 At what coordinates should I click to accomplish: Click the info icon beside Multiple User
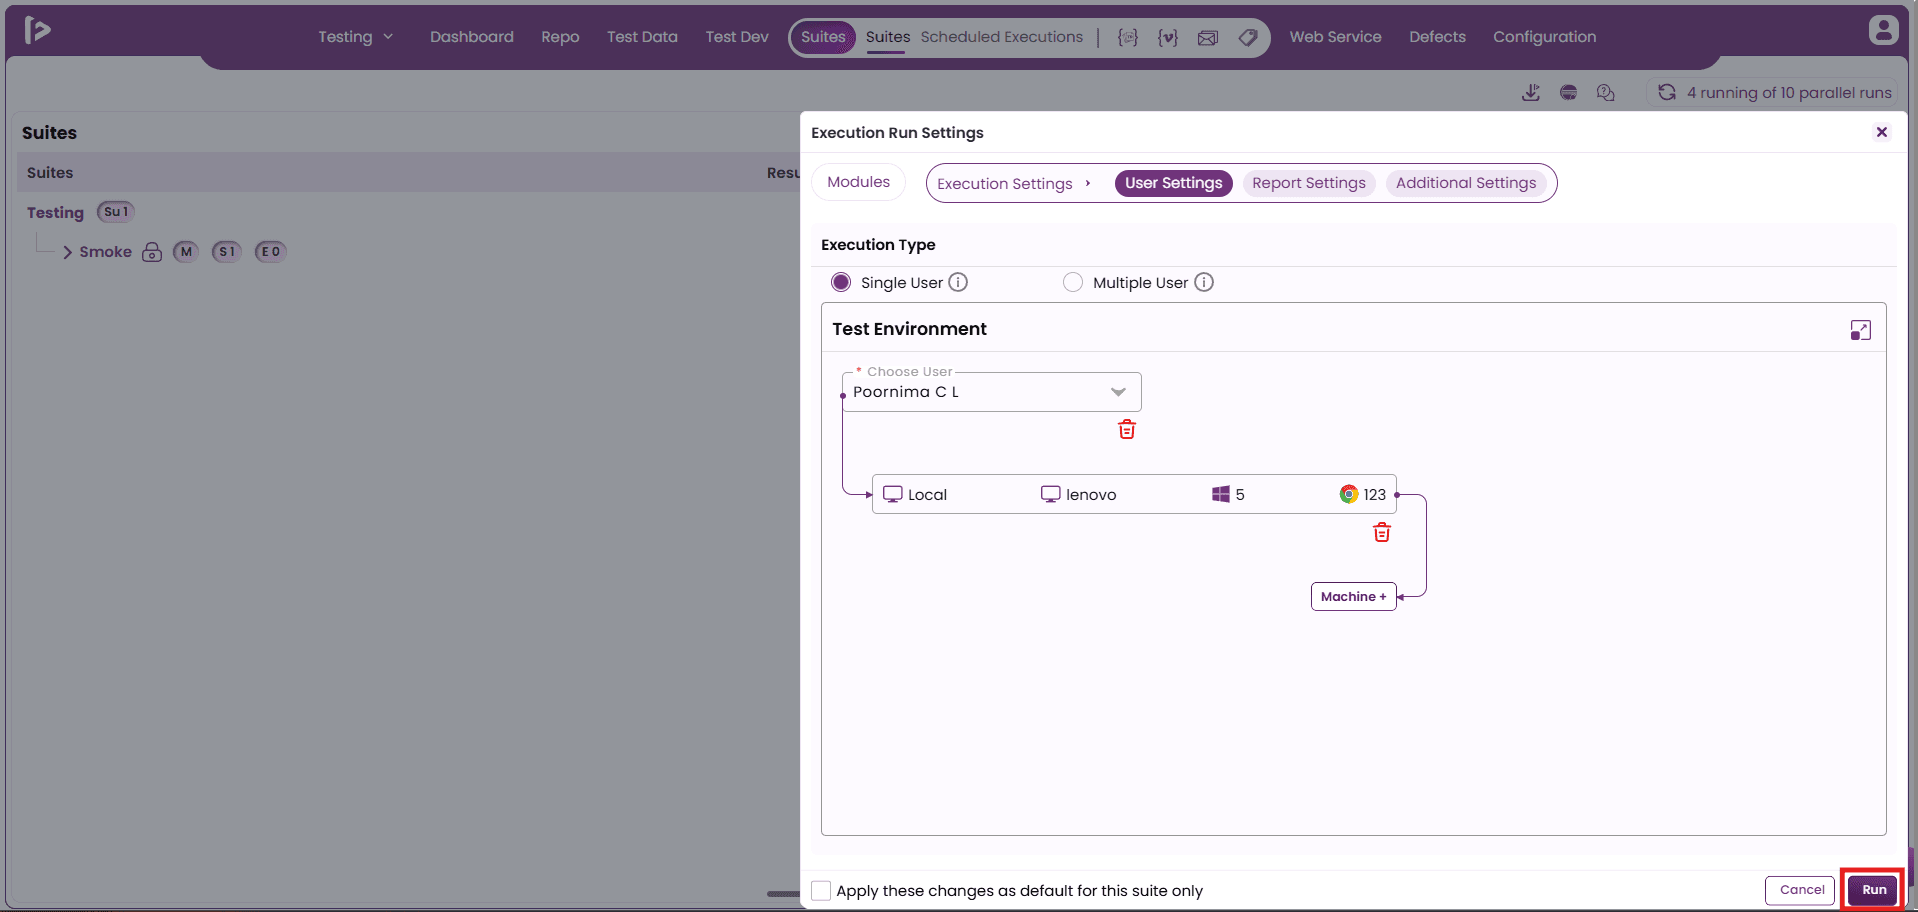1204,282
